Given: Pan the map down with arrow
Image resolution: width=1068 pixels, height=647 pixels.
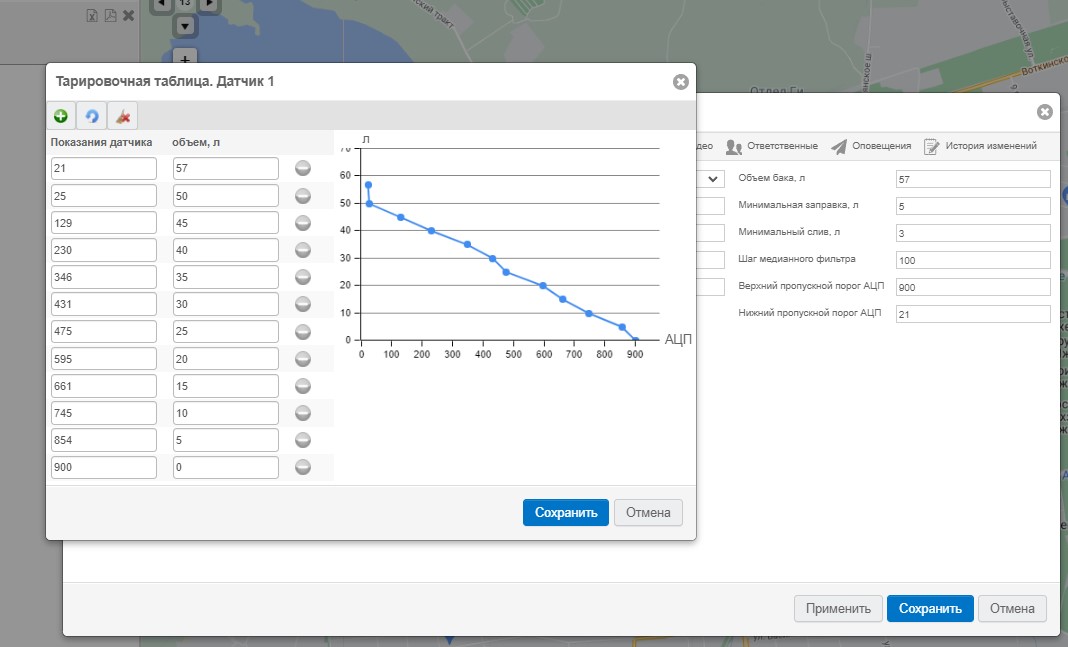Looking at the screenshot, I should pyautogui.click(x=184, y=25).
